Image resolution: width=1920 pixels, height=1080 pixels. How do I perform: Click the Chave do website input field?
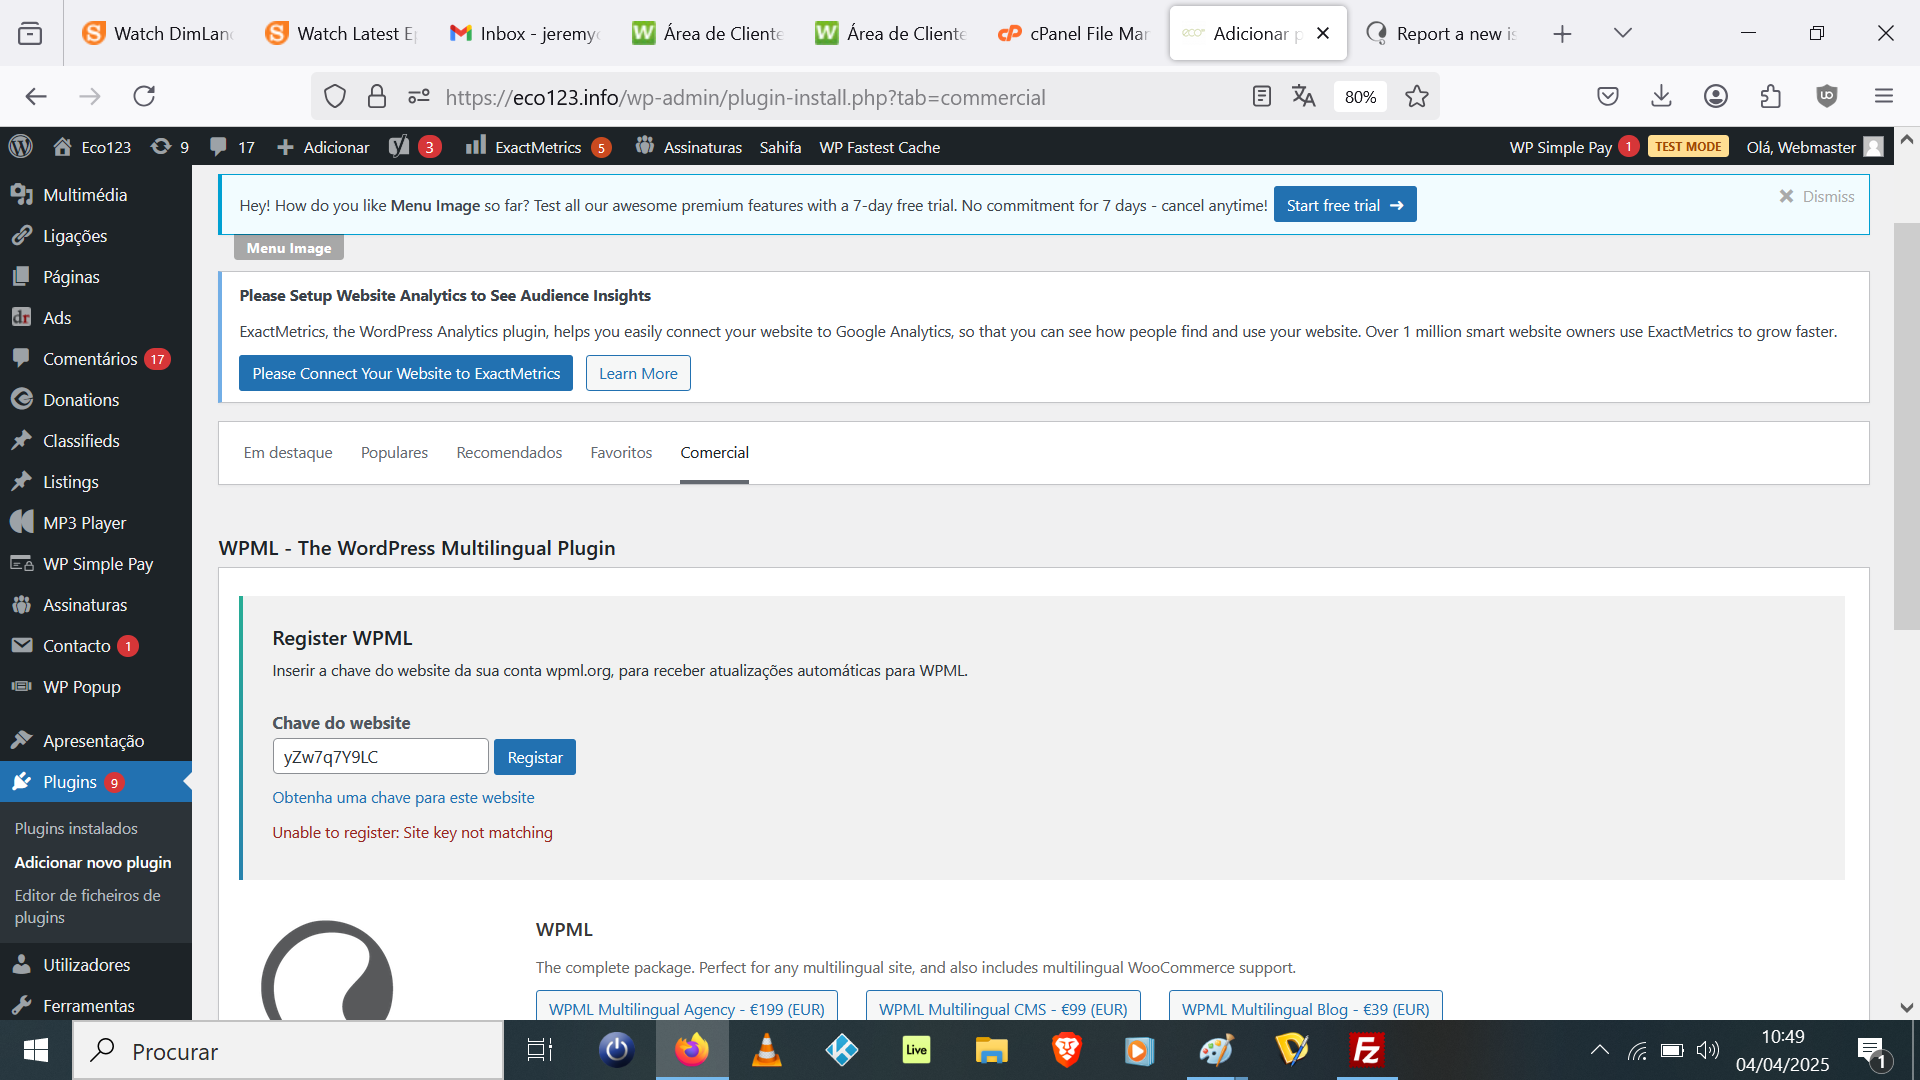pyautogui.click(x=380, y=757)
